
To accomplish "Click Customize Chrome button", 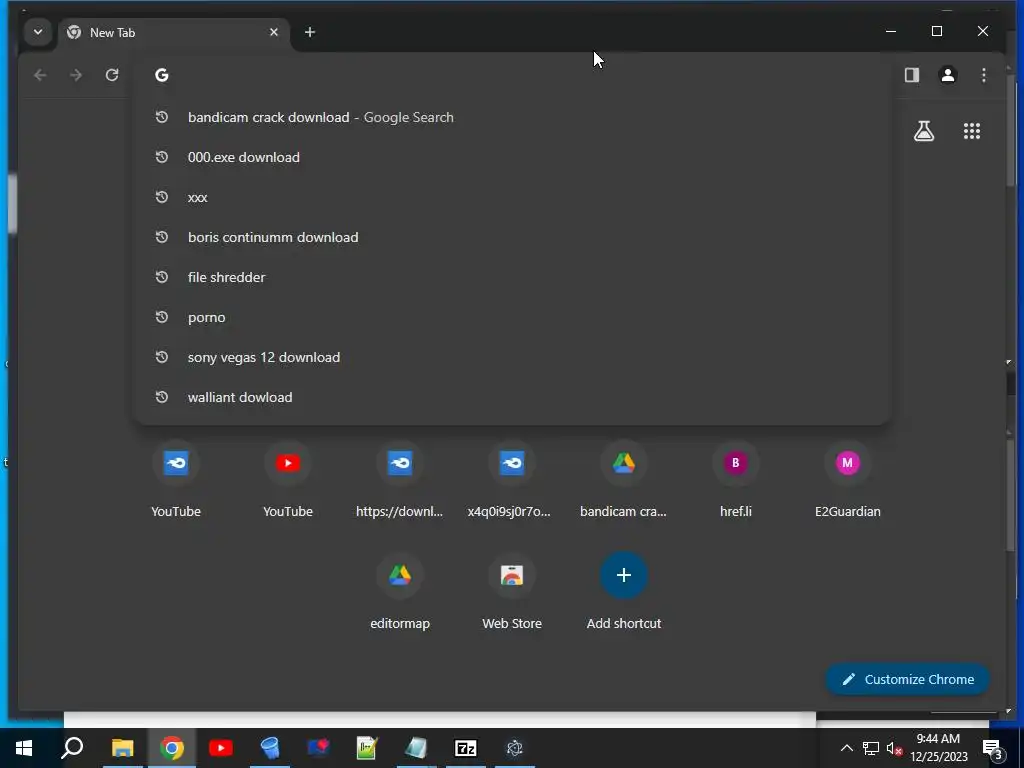I will point(908,679).
